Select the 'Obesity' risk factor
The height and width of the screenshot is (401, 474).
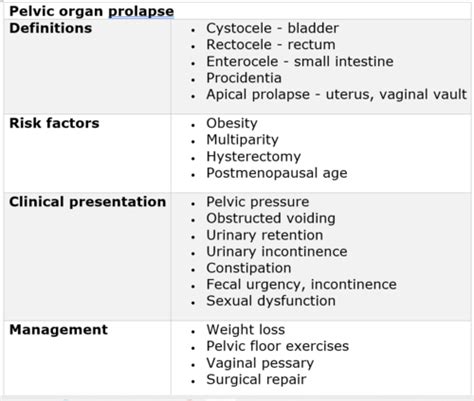pos(232,124)
